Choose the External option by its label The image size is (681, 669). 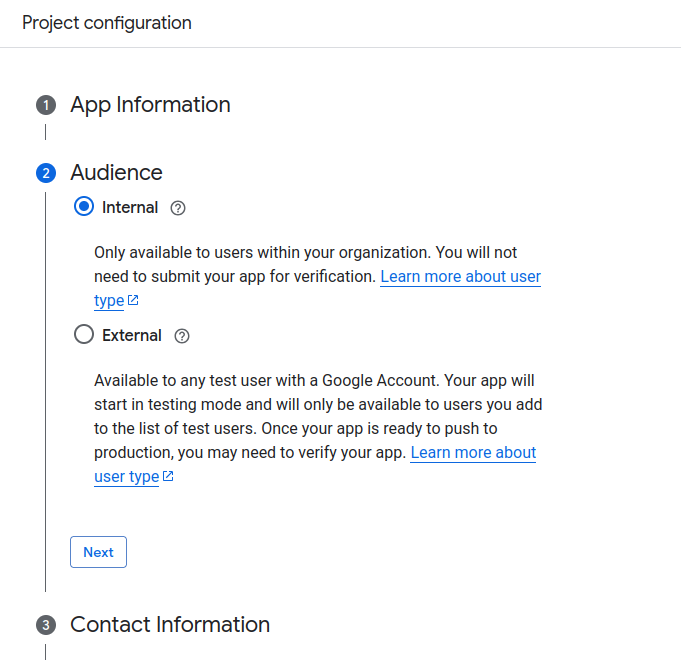[132, 336]
